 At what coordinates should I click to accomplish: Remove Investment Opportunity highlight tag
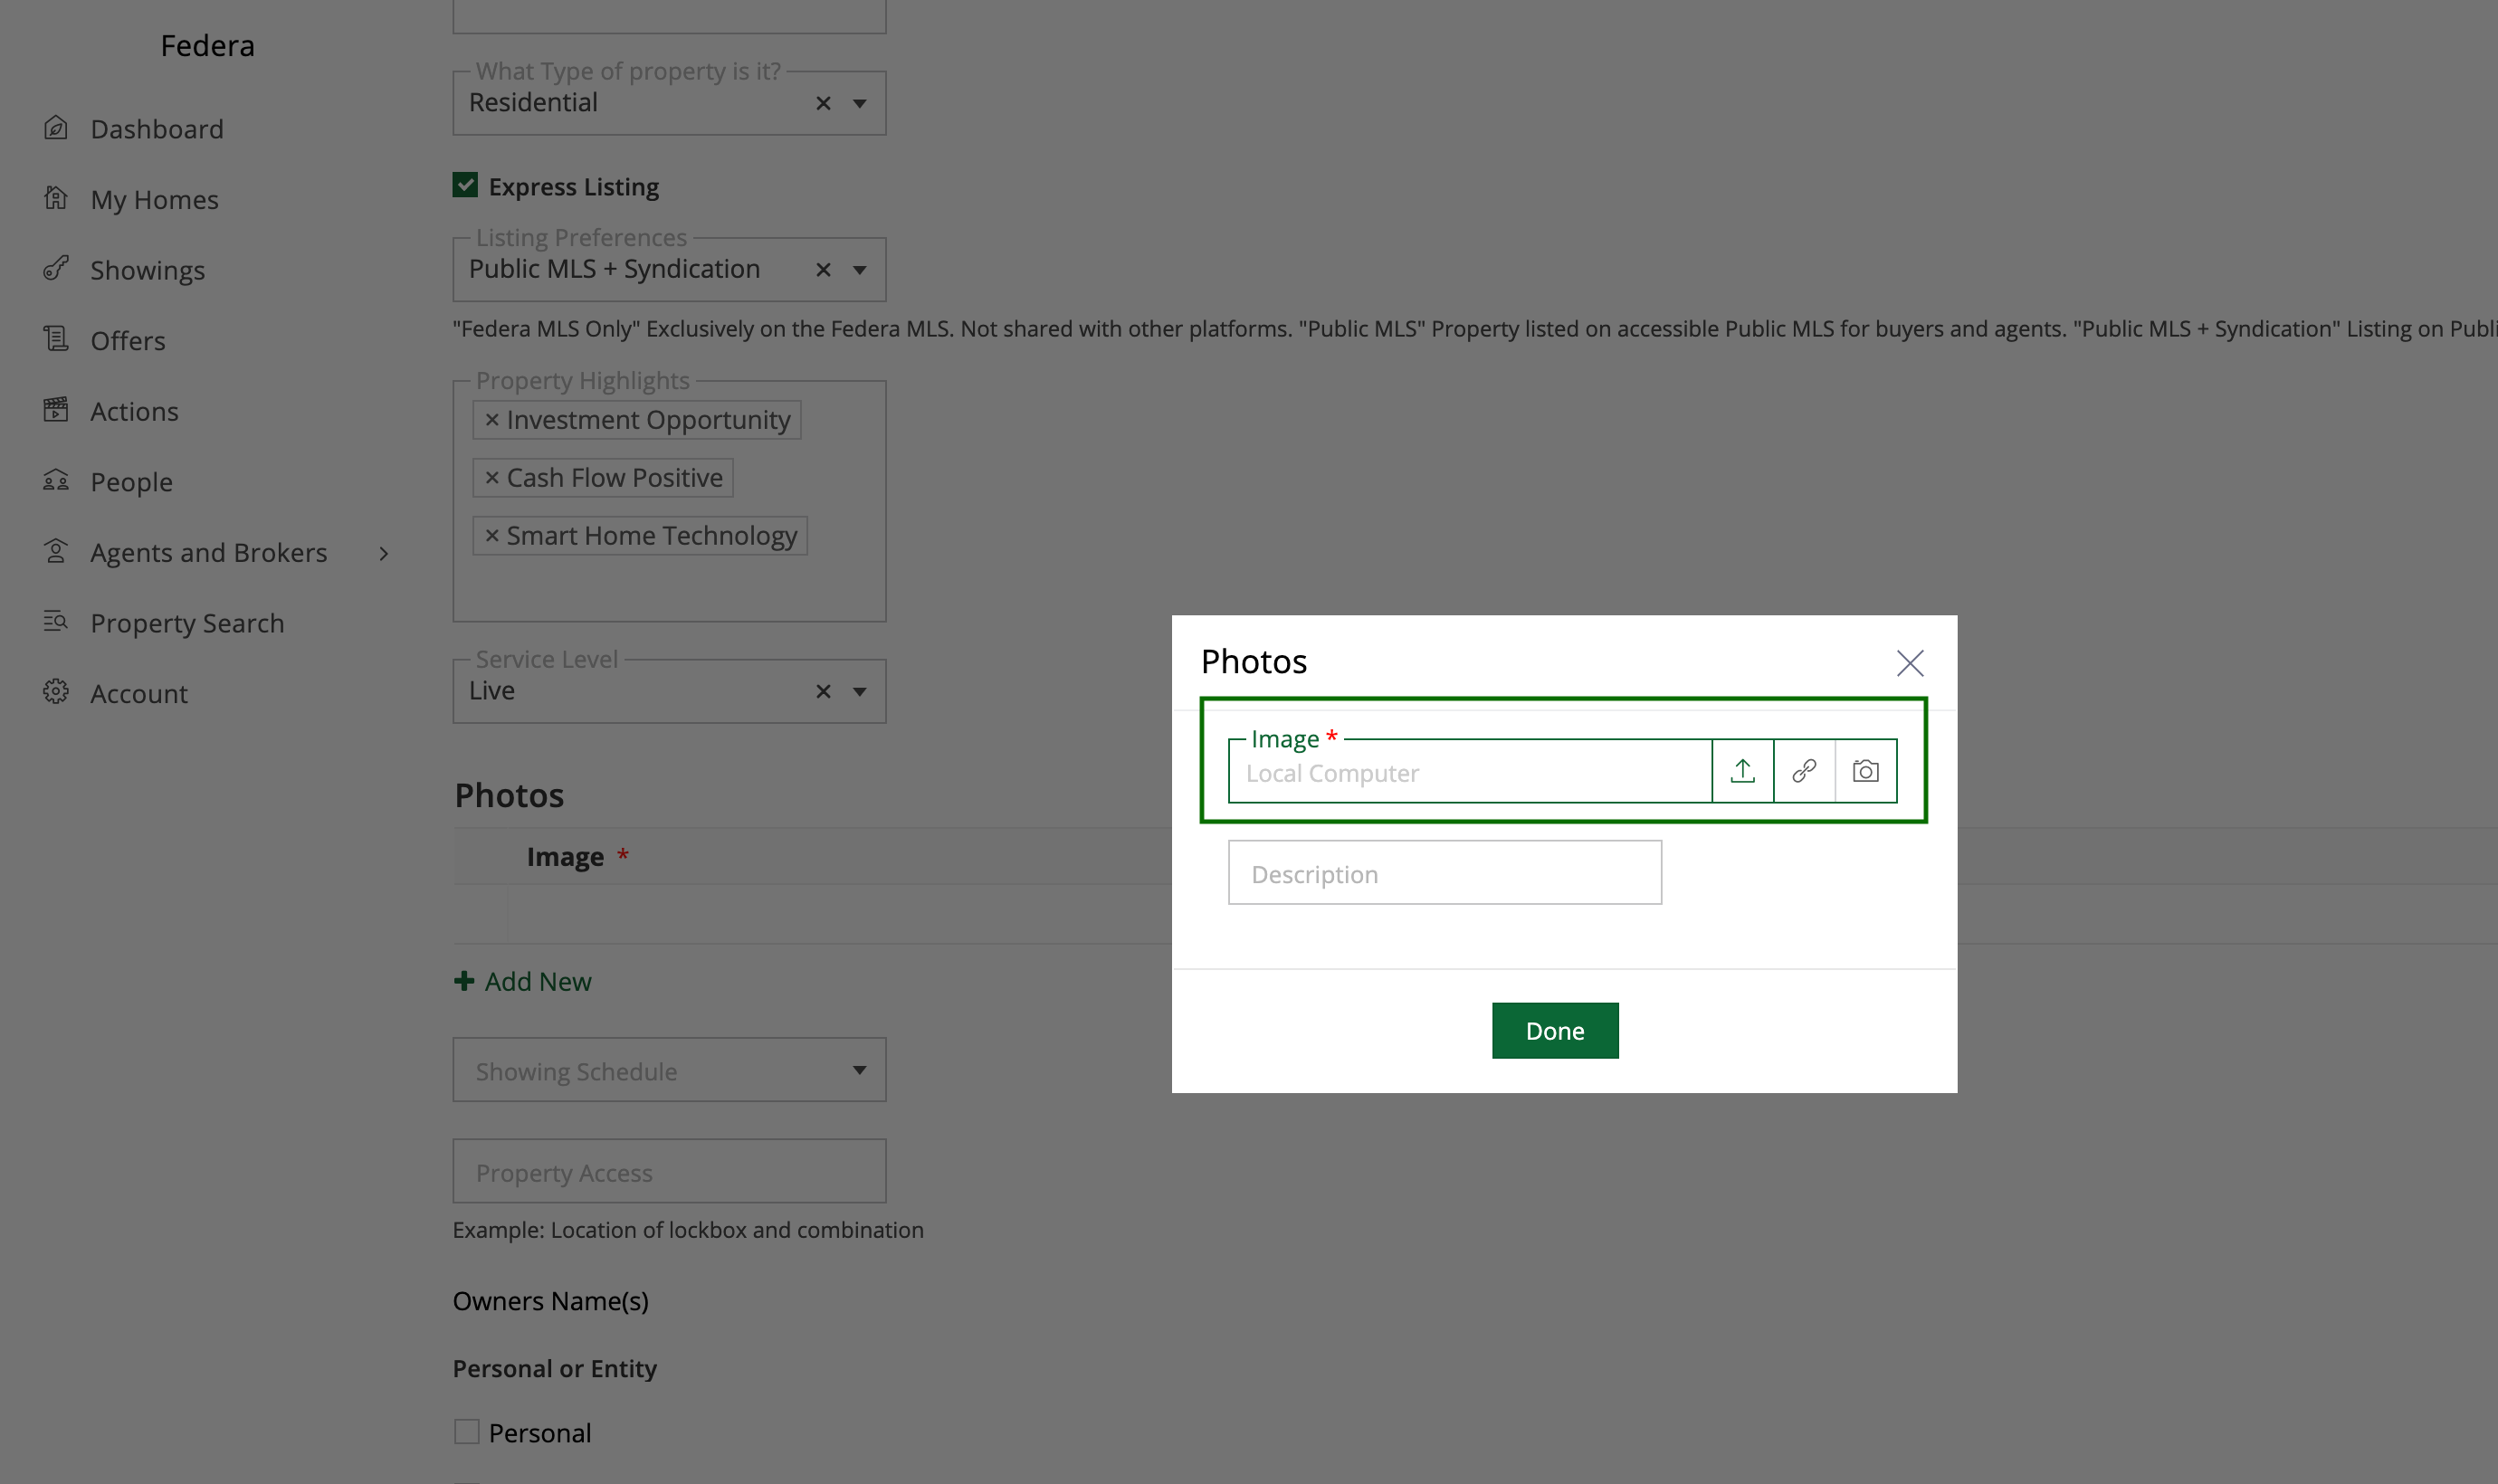click(492, 420)
